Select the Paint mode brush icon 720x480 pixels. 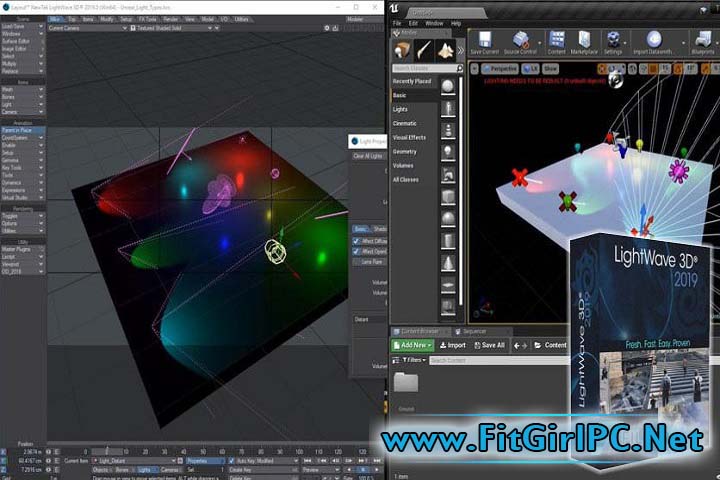pyautogui.click(x=424, y=50)
